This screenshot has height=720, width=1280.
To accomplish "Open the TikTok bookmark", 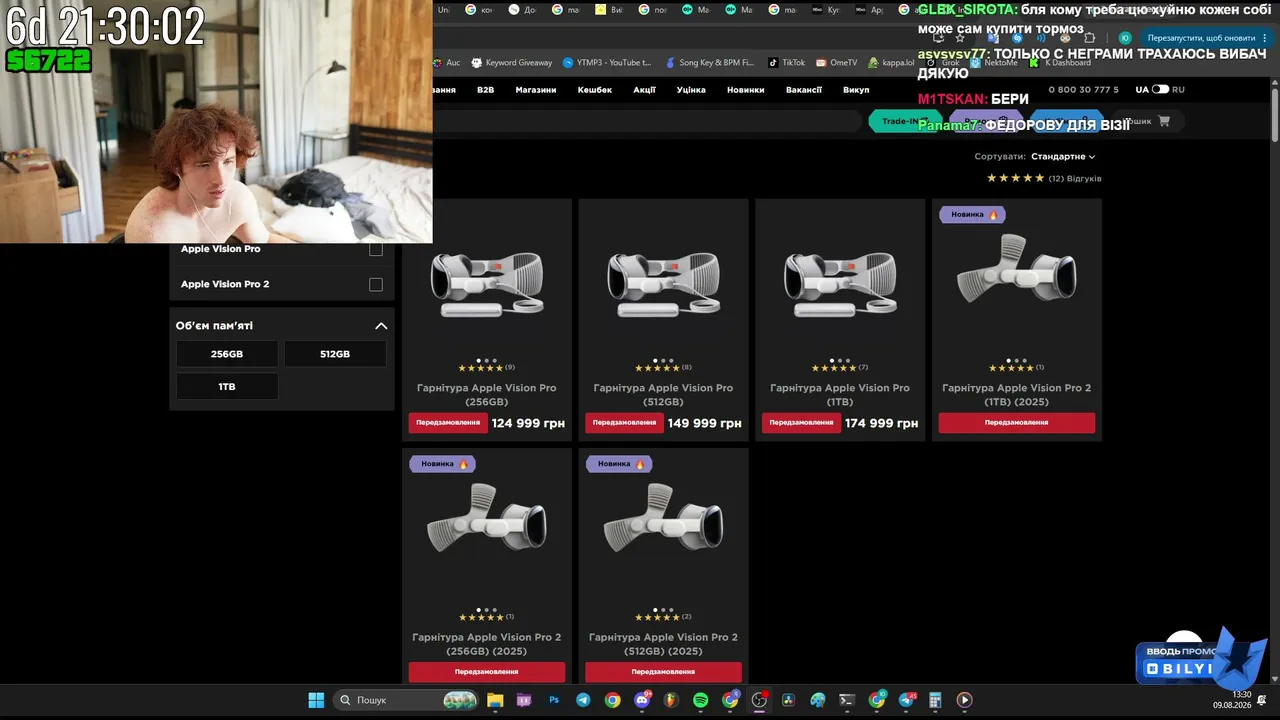I will [x=786, y=62].
